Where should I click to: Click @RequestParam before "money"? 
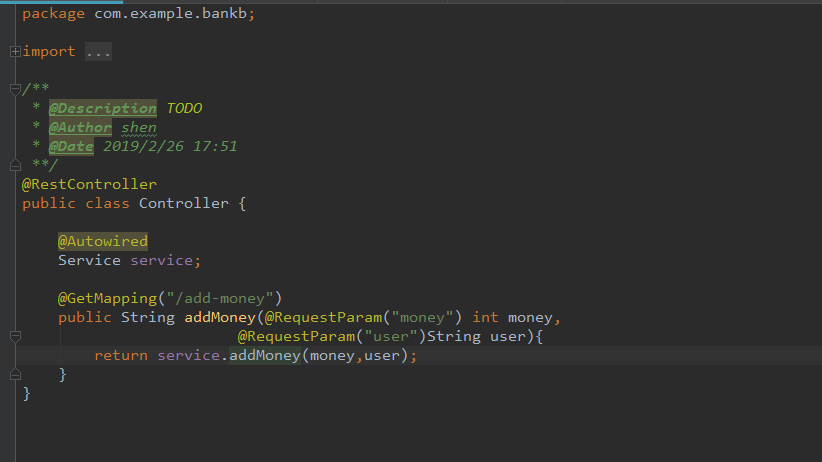pyautogui.click(x=323, y=317)
